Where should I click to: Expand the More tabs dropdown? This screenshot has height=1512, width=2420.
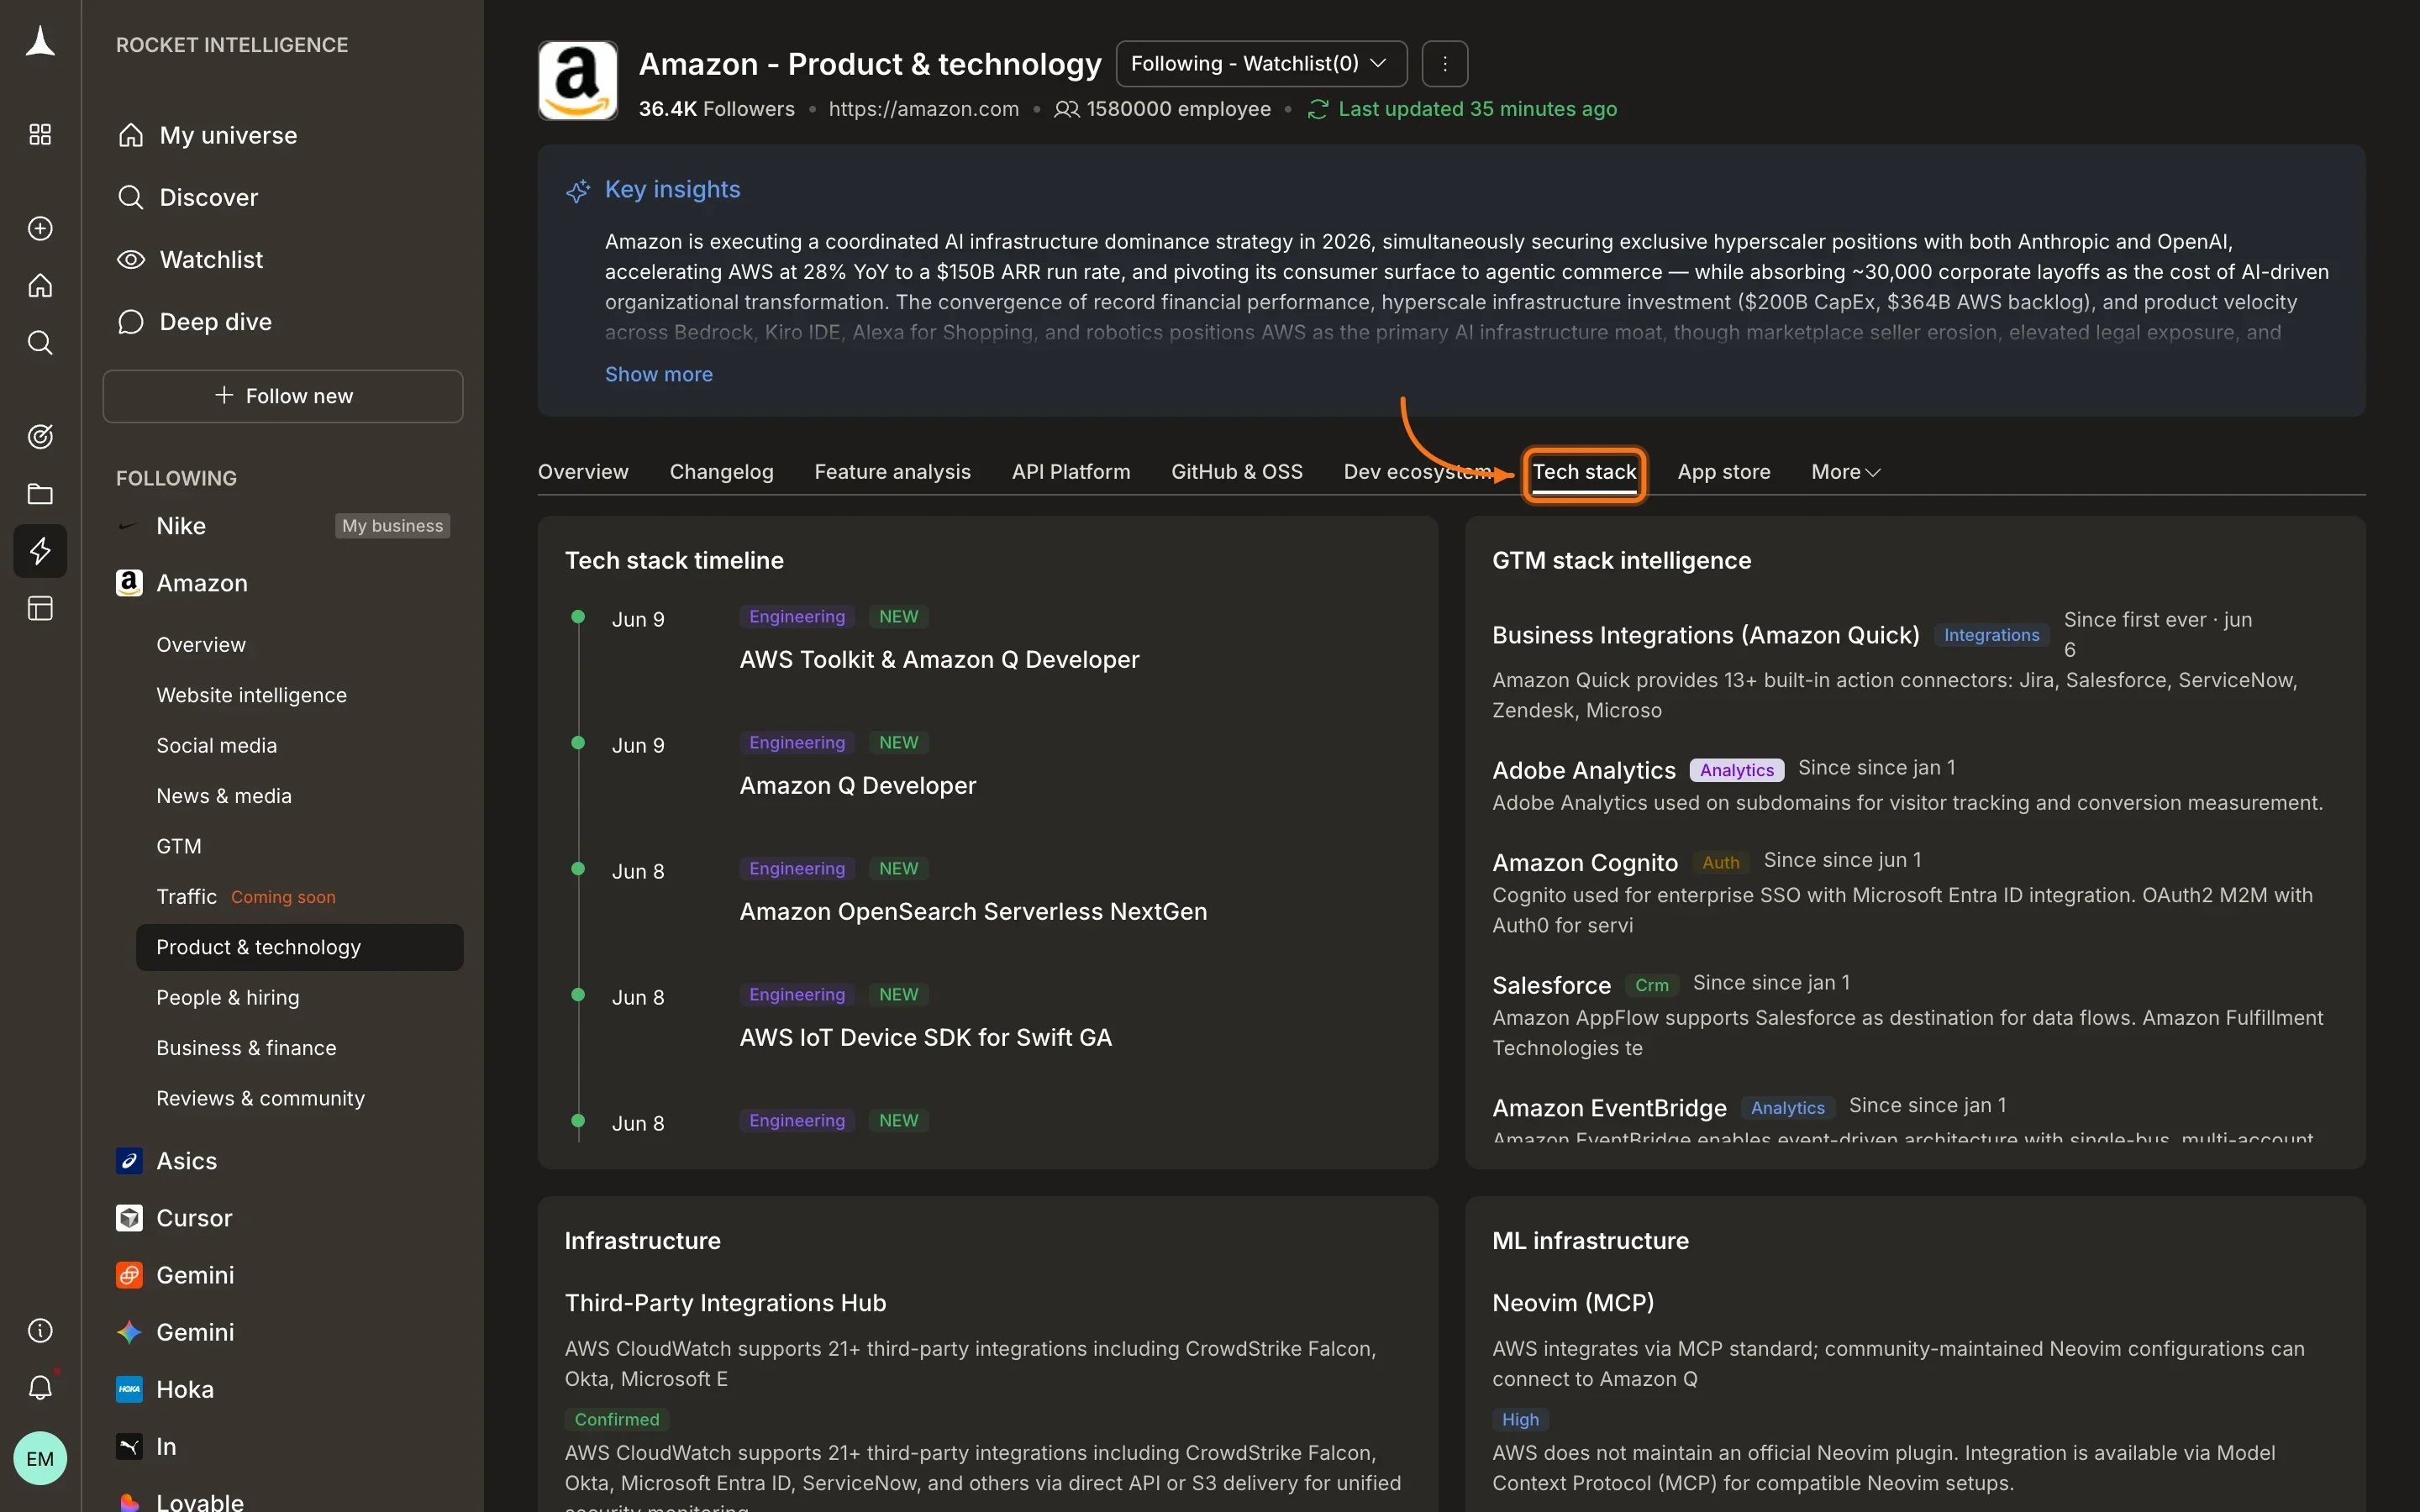[1846, 472]
